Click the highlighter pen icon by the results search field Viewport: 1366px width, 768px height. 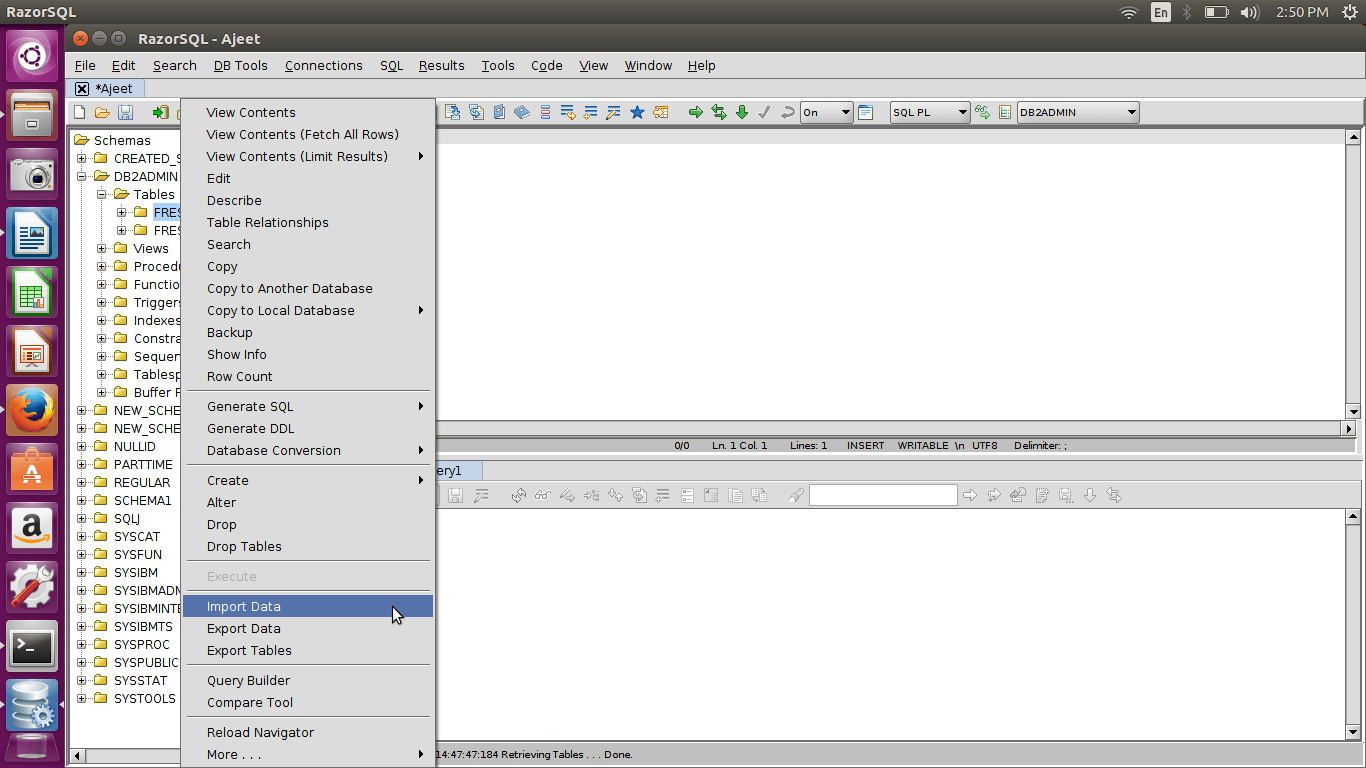tap(796, 495)
